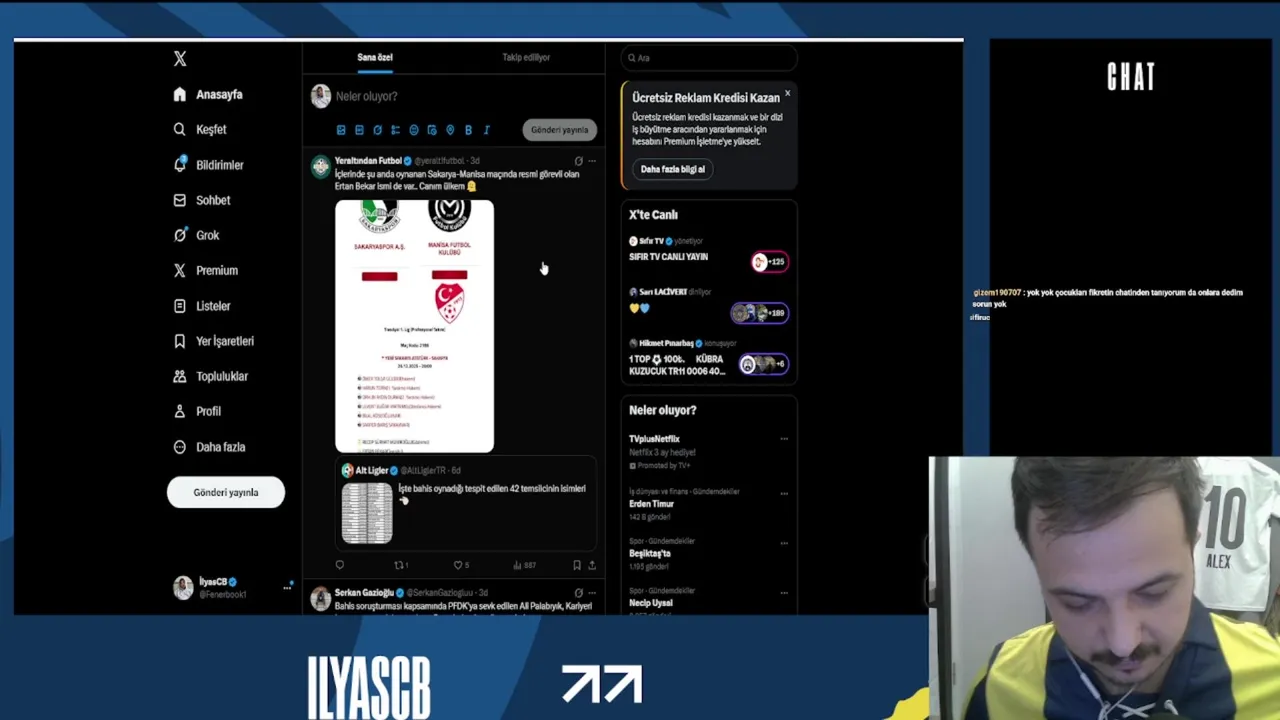Open more options for TVplusNetflix trend
This screenshot has width=1280, height=720.
click(784, 439)
